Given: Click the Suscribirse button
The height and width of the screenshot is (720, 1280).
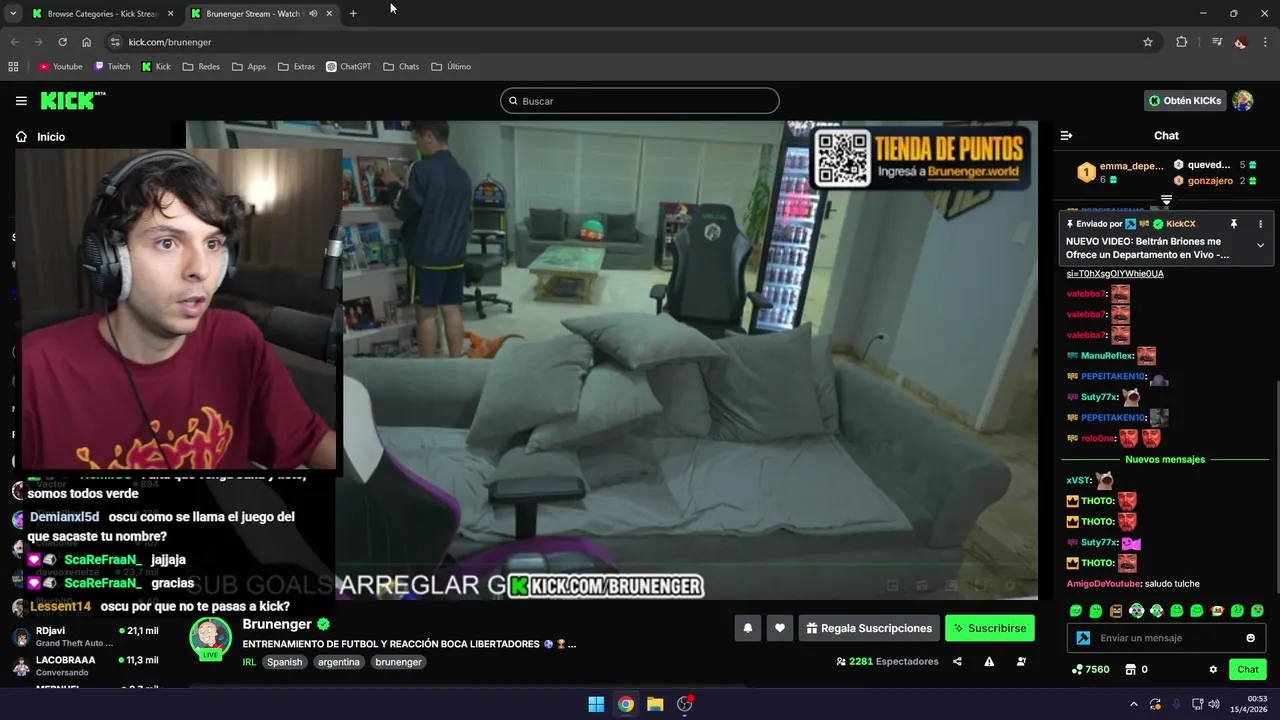Looking at the screenshot, I should (990, 628).
